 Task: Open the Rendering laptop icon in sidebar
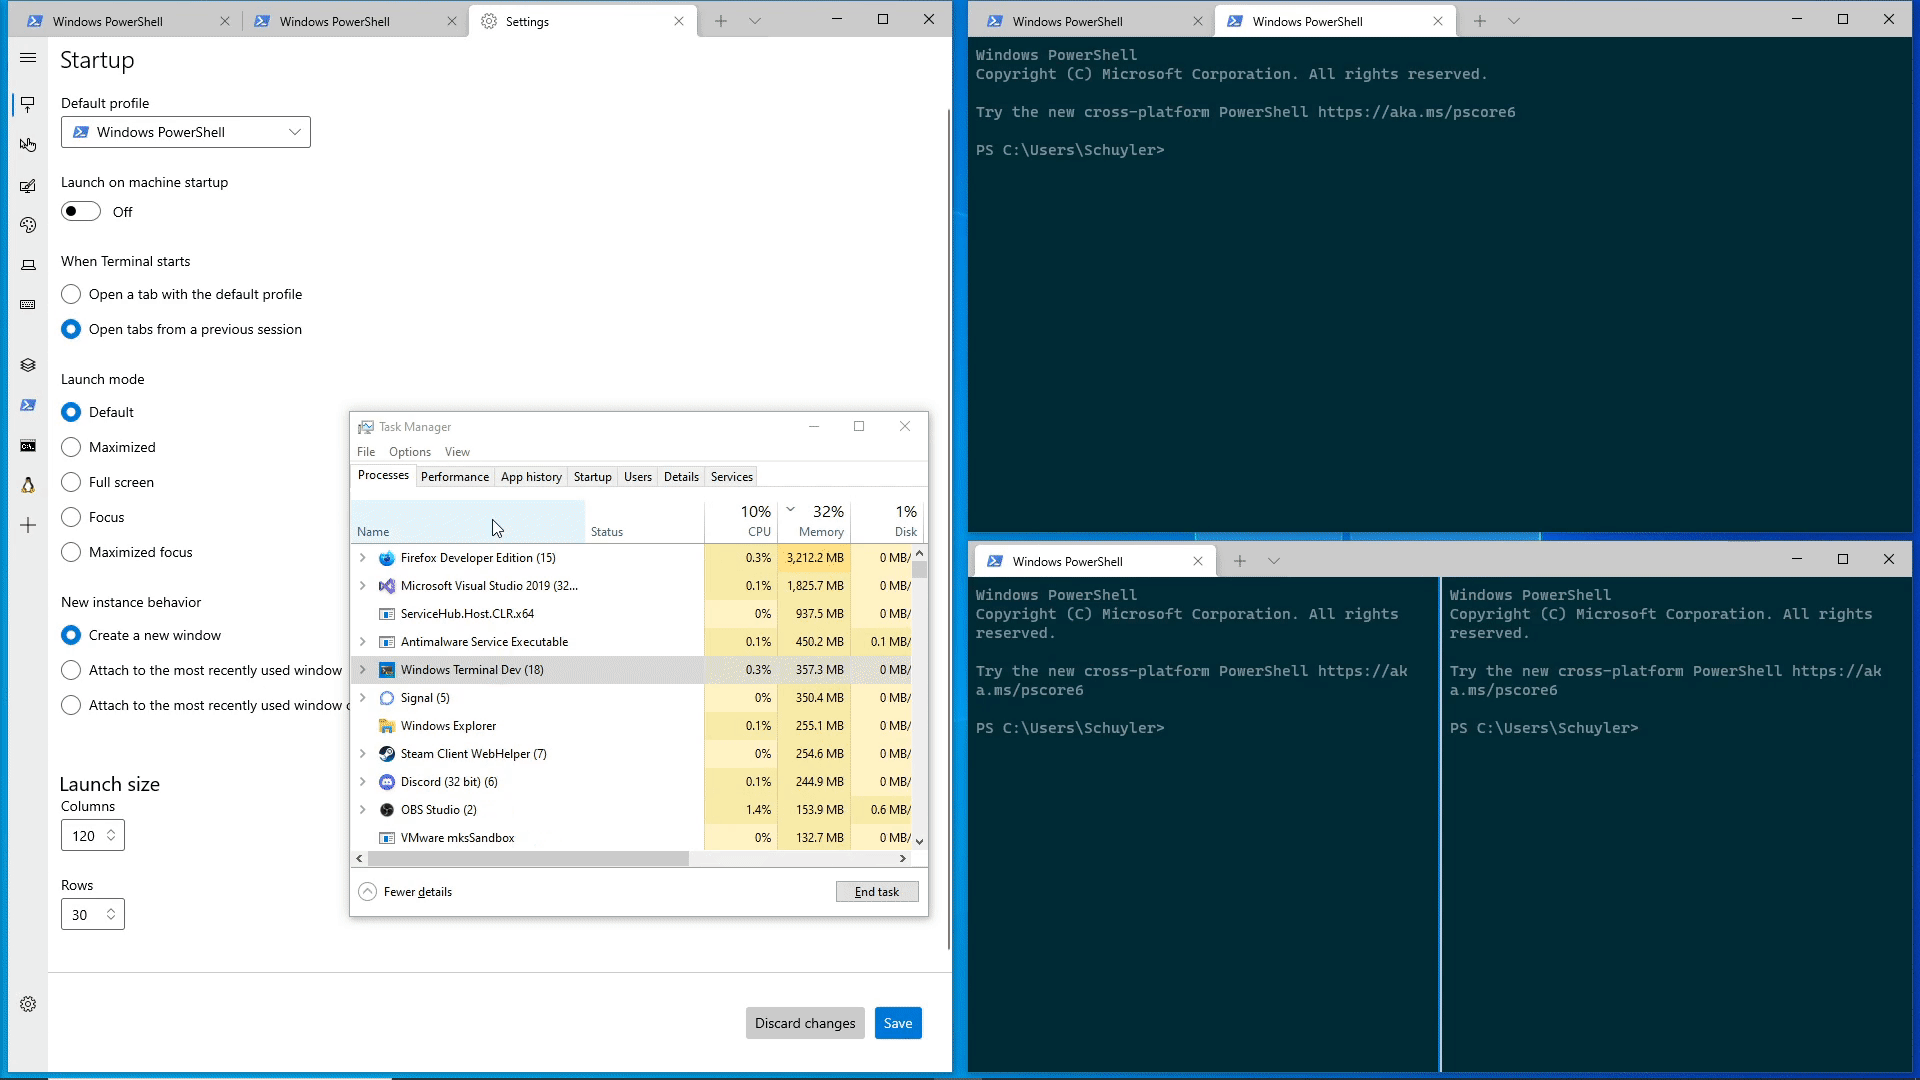28,265
